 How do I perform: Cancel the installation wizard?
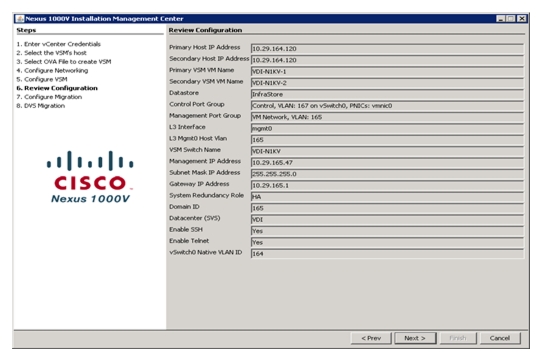[x=500, y=338]
